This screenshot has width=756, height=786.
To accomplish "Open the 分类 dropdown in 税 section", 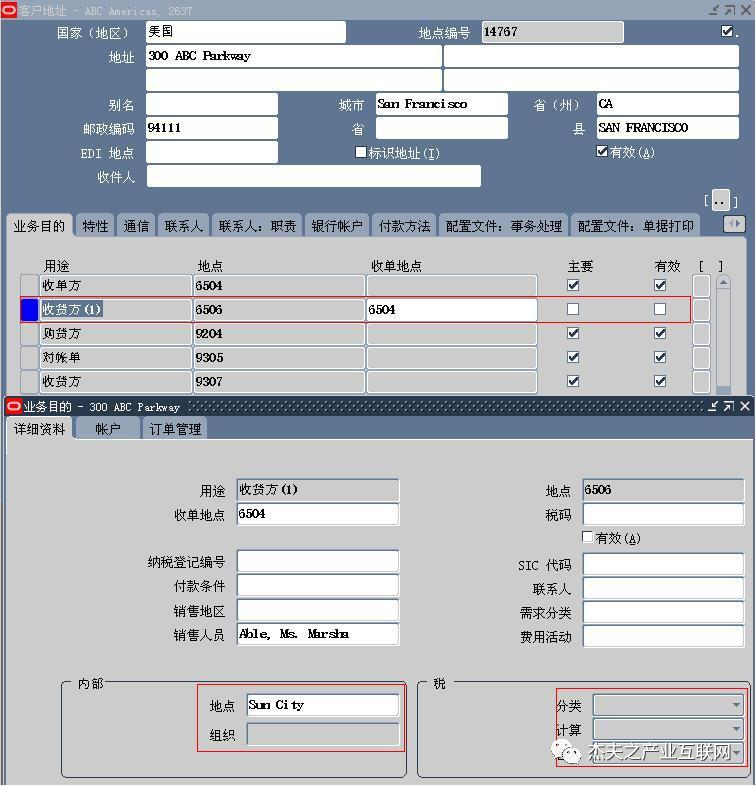I will pyautogui.click(x=669, y=705).
